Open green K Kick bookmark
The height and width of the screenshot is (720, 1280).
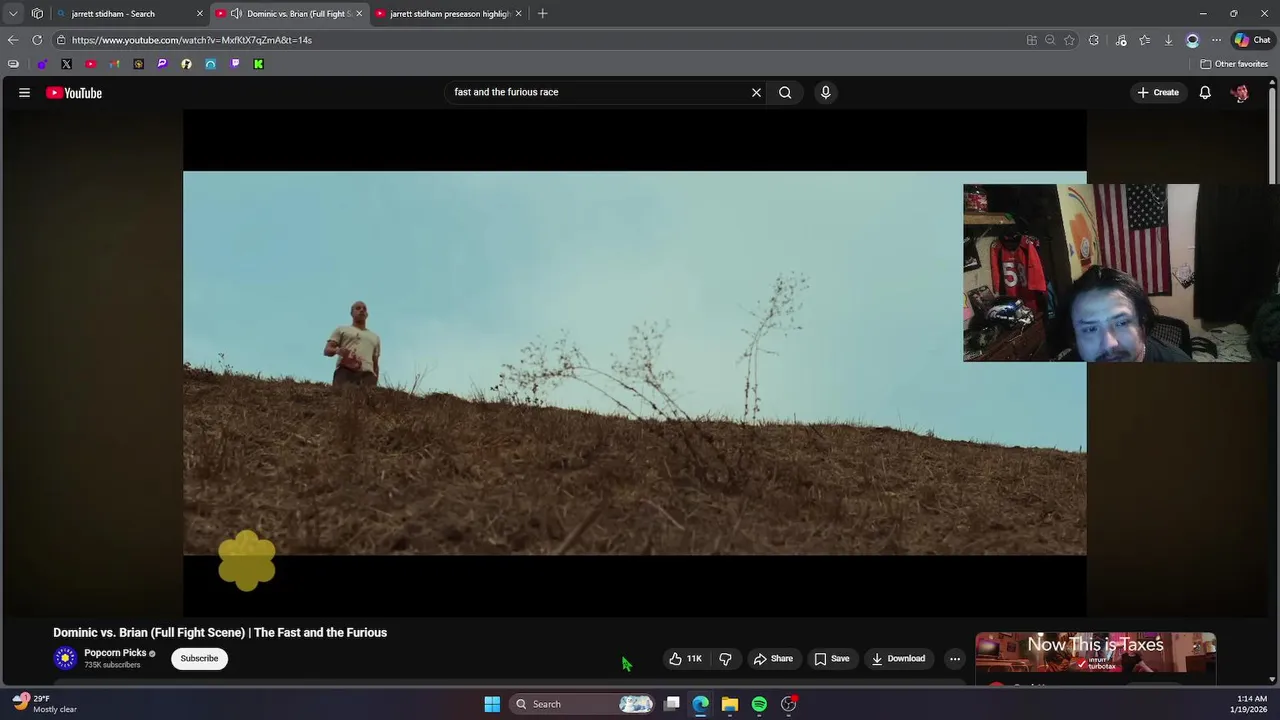point(258,64)
